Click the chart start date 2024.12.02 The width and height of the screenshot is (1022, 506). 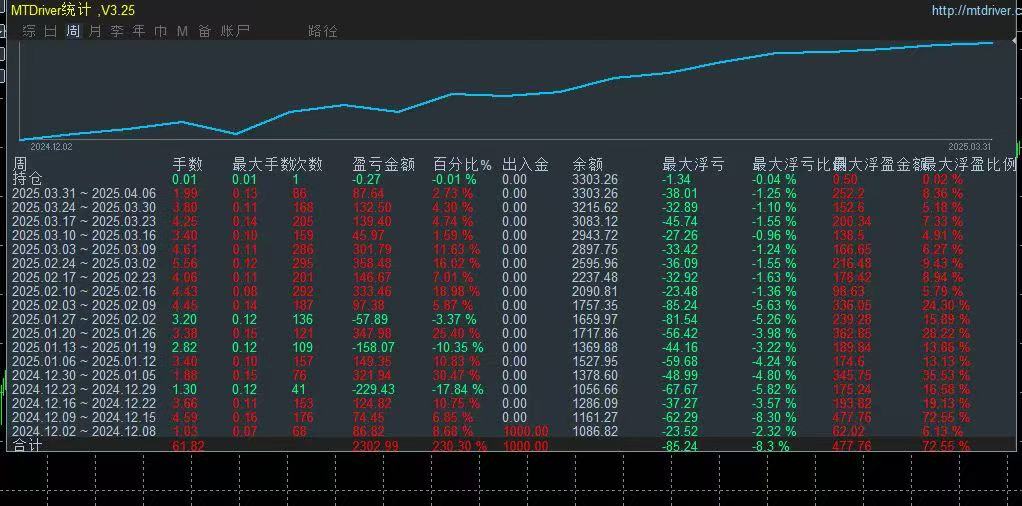51,147
